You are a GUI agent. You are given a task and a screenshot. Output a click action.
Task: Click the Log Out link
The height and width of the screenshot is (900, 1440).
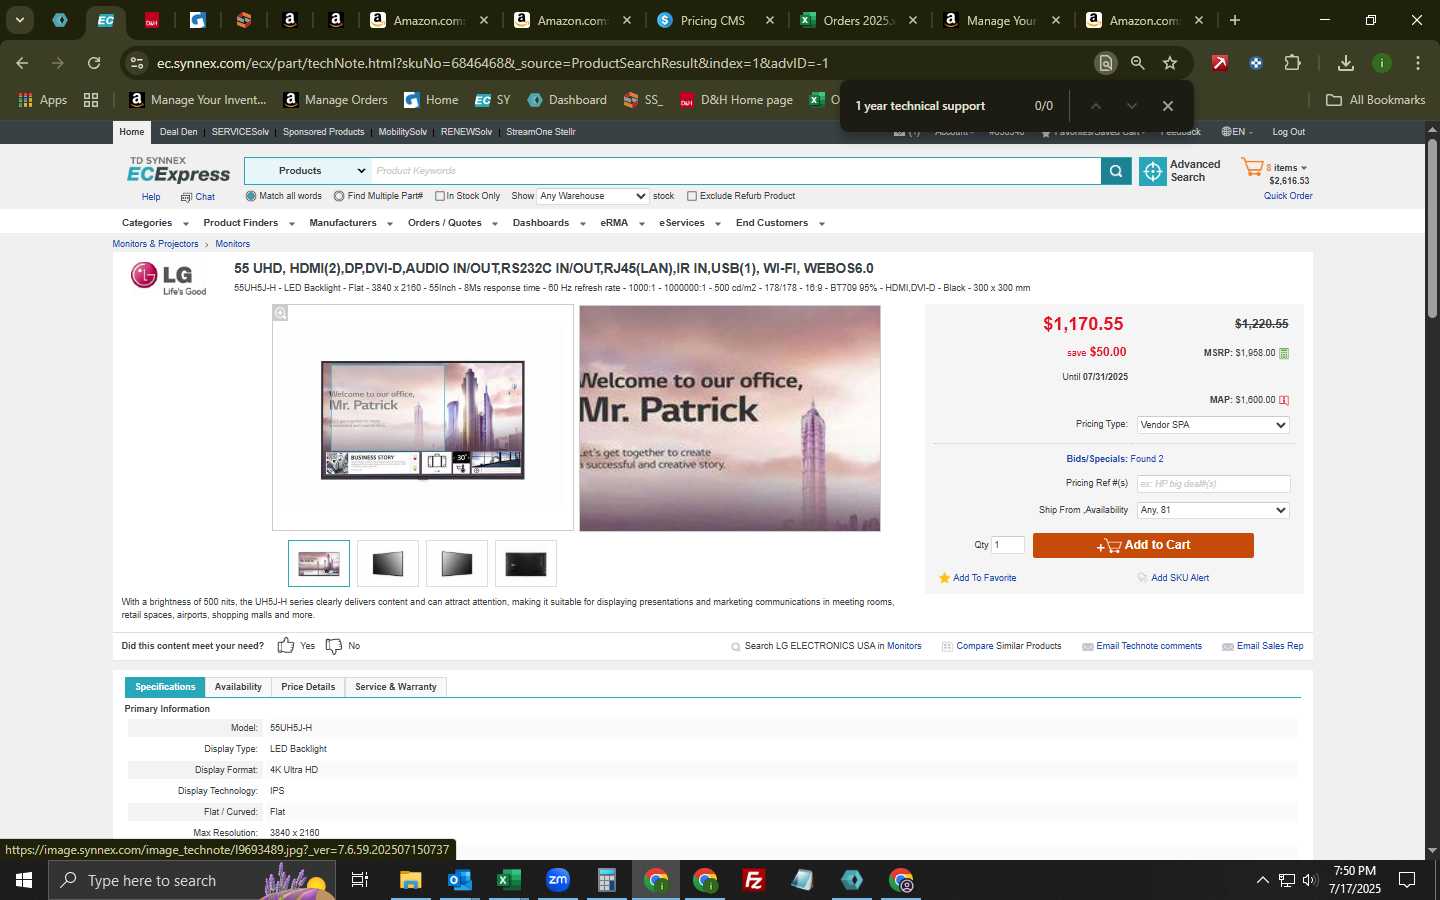coord(1288,132)
